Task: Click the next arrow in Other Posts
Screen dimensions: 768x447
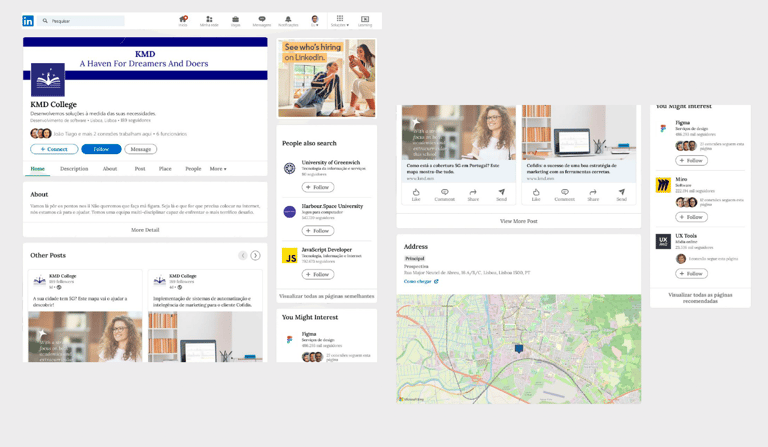Action: point(256,255)
